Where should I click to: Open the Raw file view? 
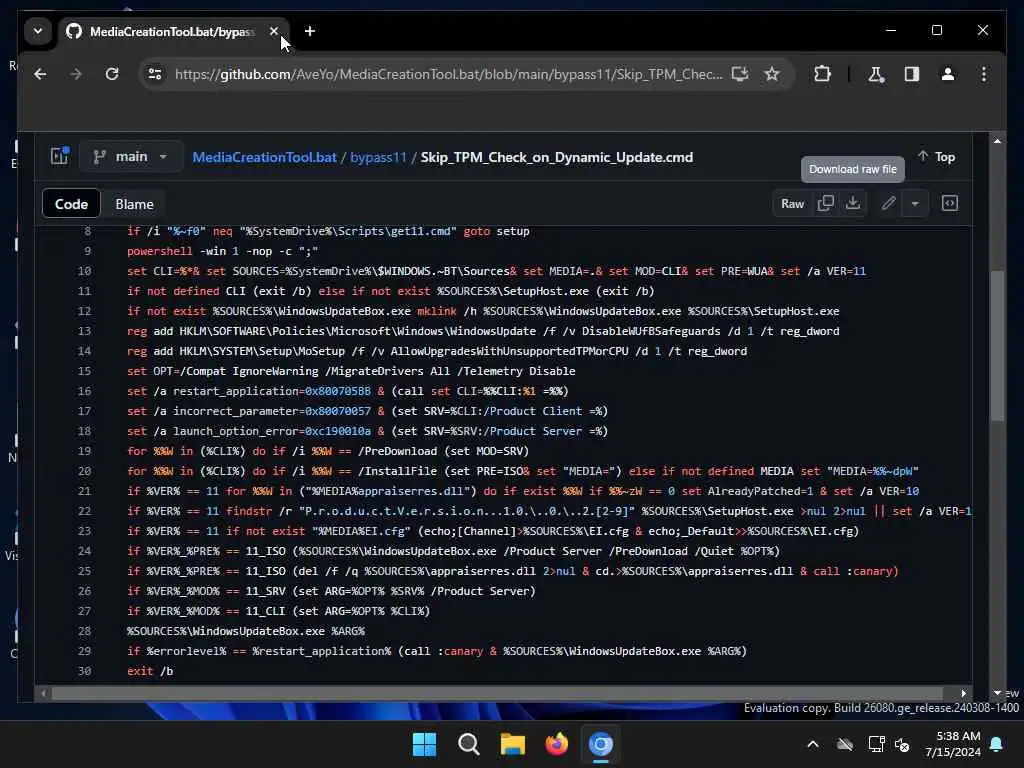792,204
